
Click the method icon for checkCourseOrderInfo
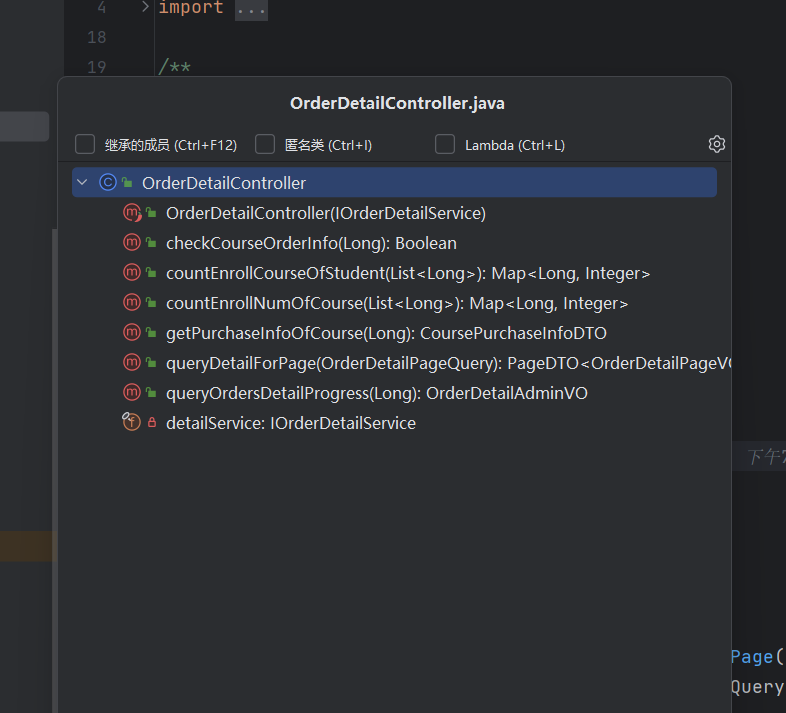coord(132,243)
